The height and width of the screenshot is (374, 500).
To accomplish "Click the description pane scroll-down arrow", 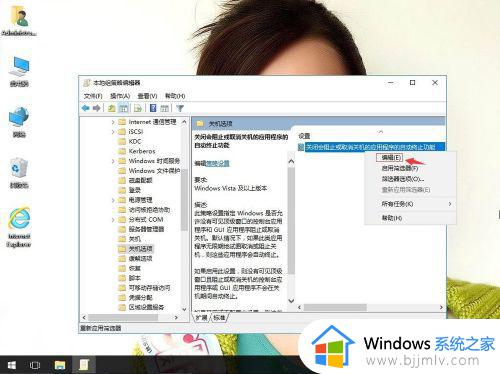I will point(291,301).
